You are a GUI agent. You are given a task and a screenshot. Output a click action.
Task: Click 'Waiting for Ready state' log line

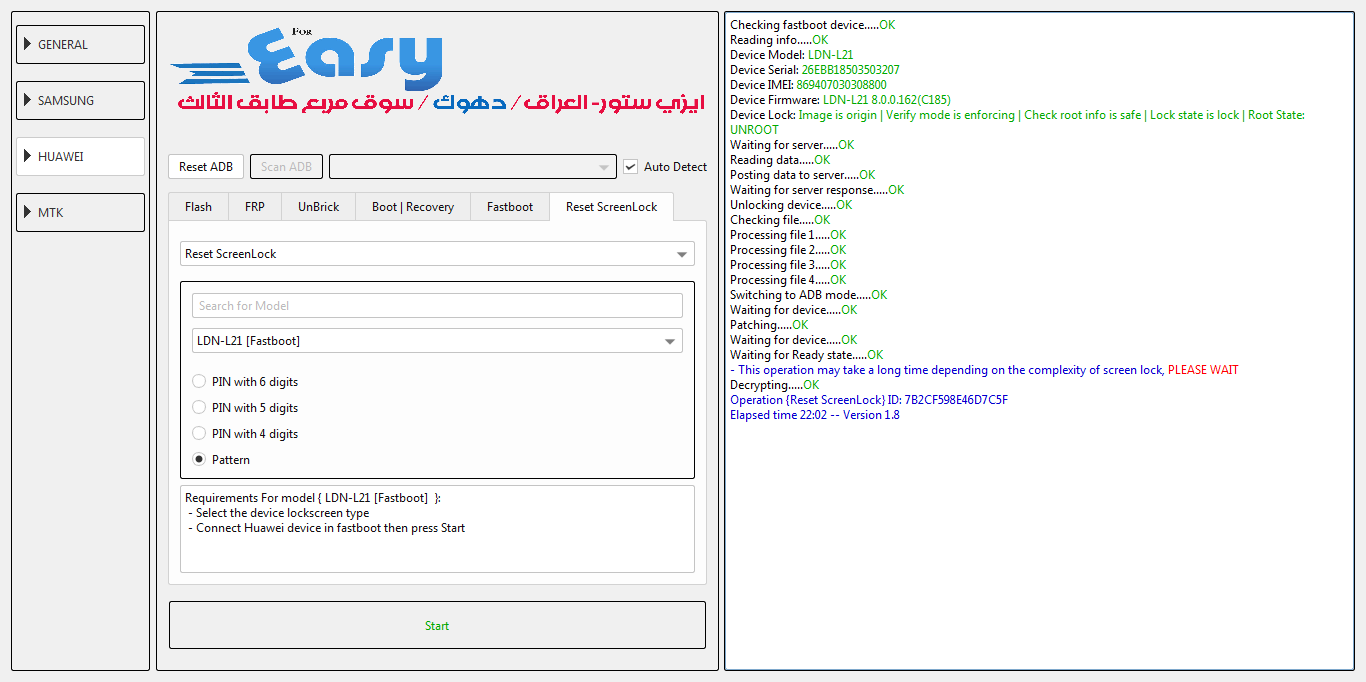pos(806,355)
